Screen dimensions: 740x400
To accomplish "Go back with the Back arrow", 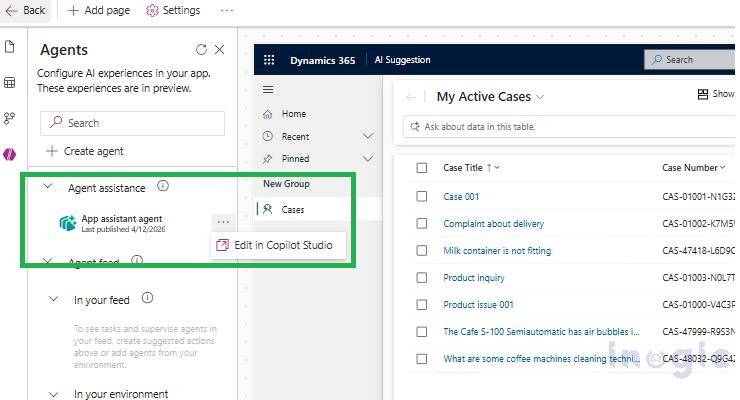I will pos(25,10).
